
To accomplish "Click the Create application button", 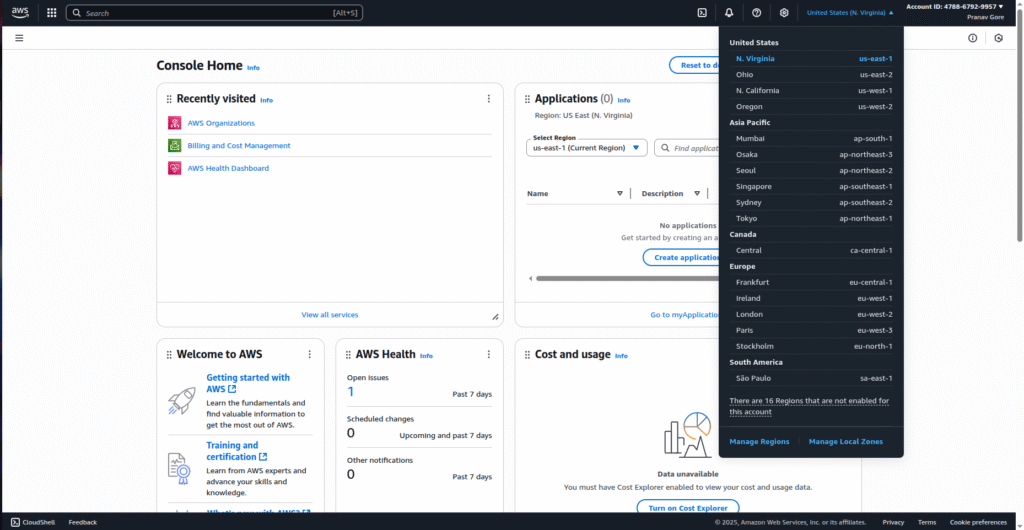I will tap(681, 257).
